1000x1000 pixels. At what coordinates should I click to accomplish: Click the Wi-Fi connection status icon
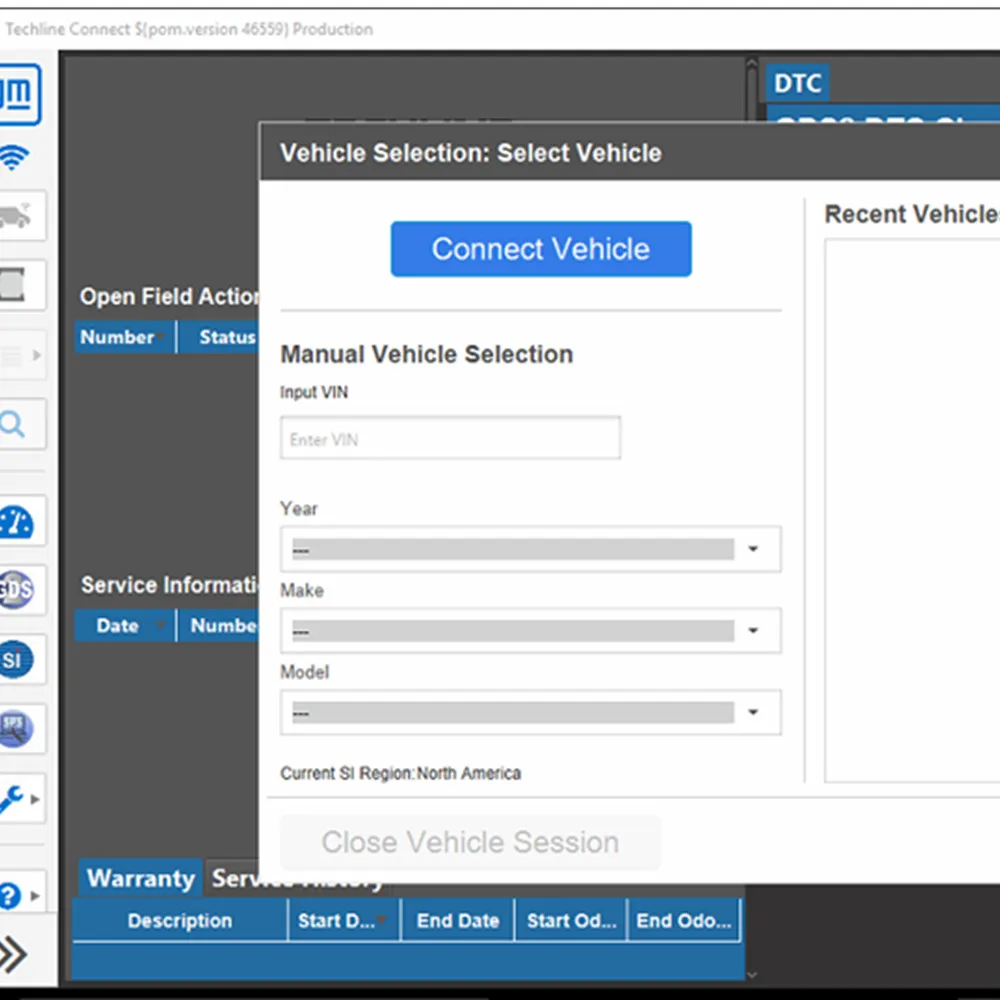click(14, 158)
